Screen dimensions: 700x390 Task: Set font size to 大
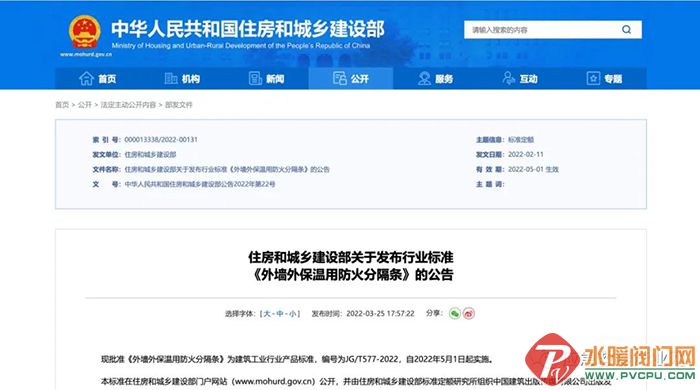[x=267, y=314]
